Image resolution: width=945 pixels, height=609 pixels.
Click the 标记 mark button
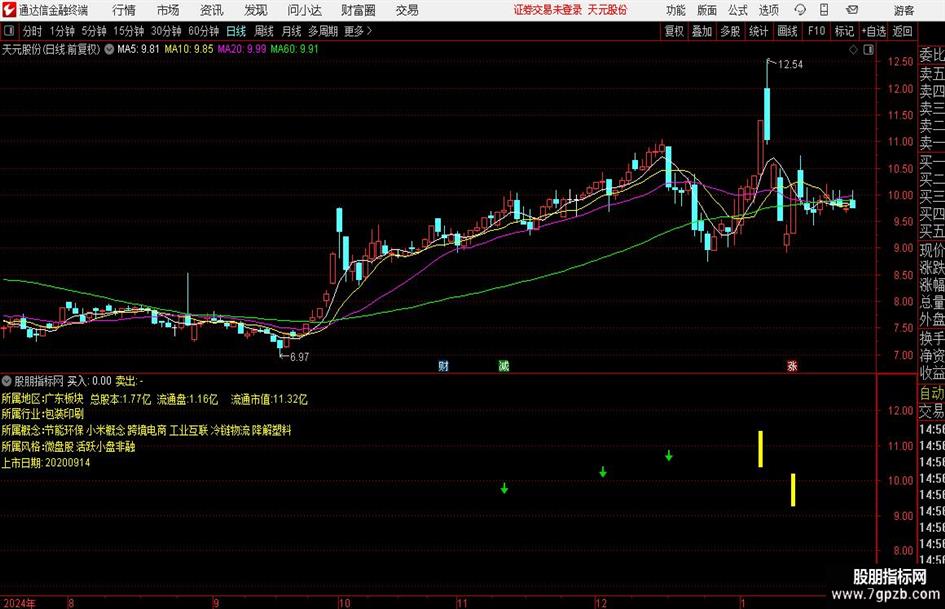[x=844, y=31]
